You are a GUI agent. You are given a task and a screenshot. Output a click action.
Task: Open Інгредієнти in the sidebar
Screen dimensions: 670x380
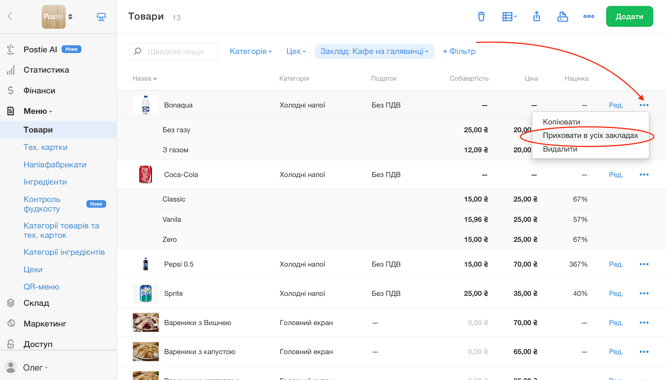pyautogui.click(x=45, y=182)
